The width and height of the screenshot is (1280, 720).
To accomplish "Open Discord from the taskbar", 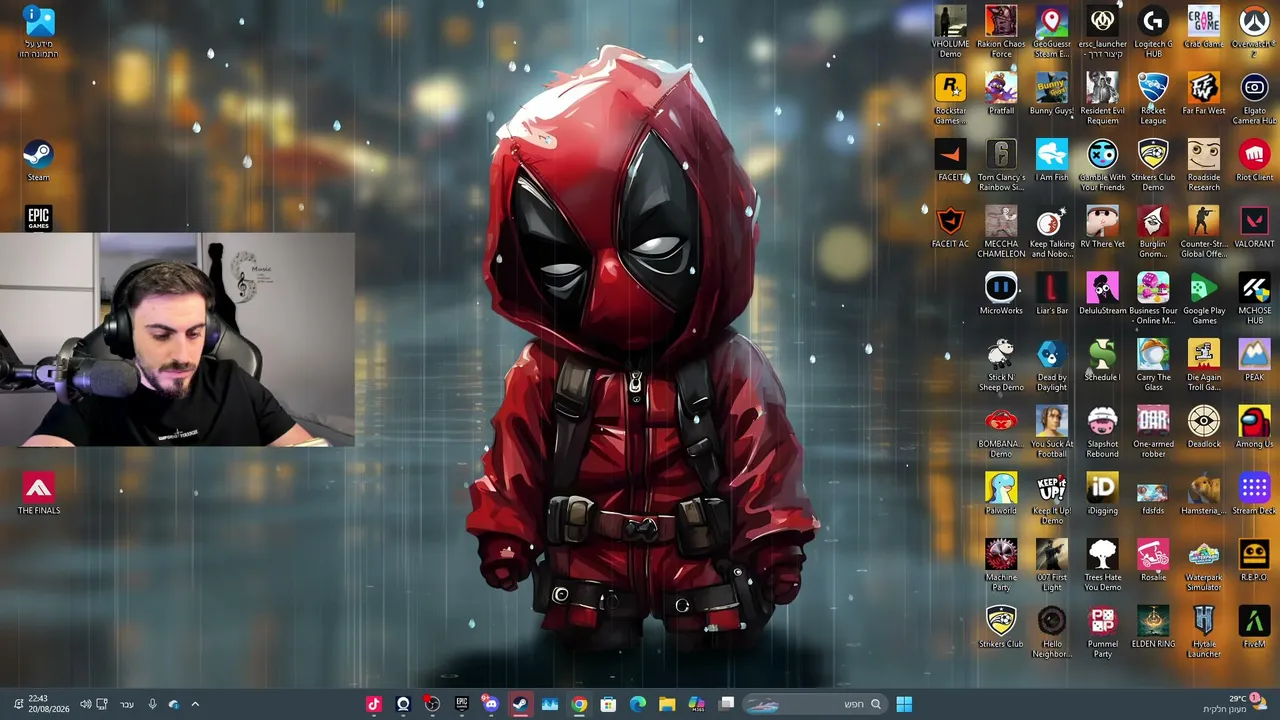I will point(491,704).
